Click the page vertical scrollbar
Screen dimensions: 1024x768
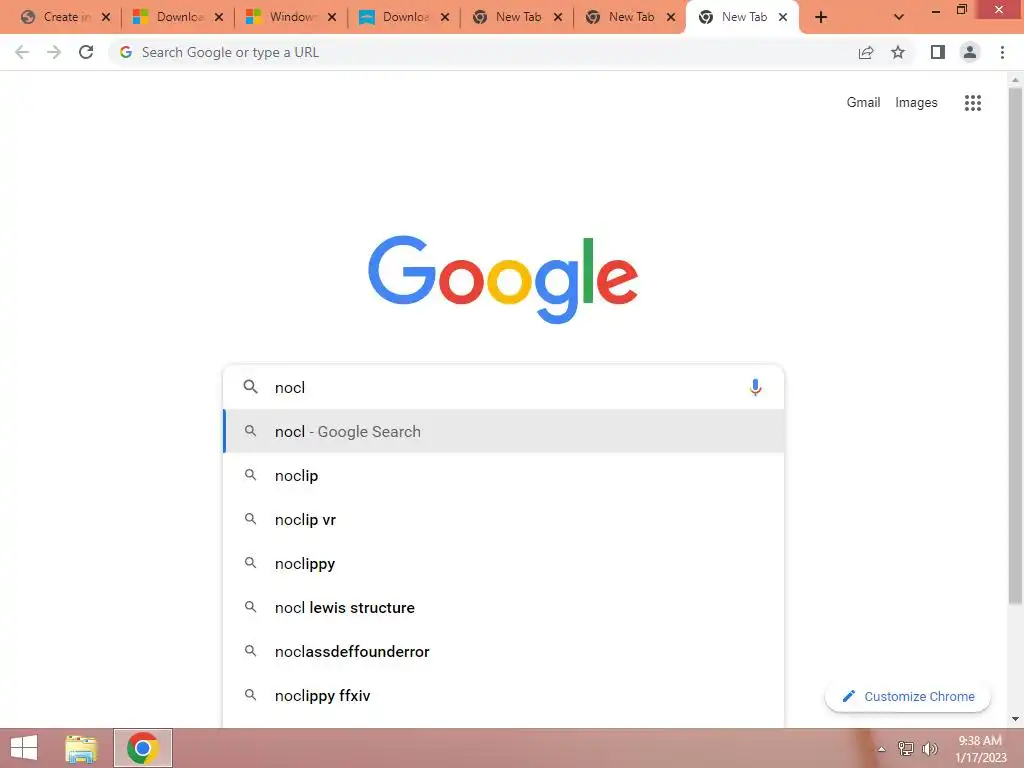pos(1016,346)
